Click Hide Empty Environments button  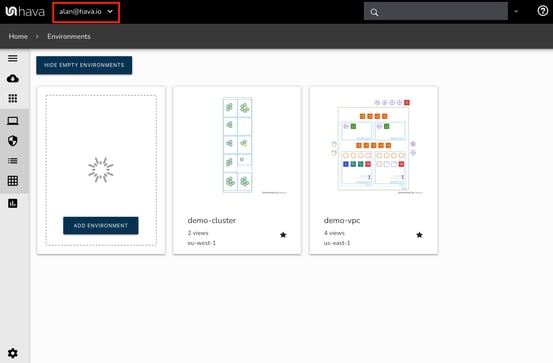pyautogui.click(x=84, y=65)
